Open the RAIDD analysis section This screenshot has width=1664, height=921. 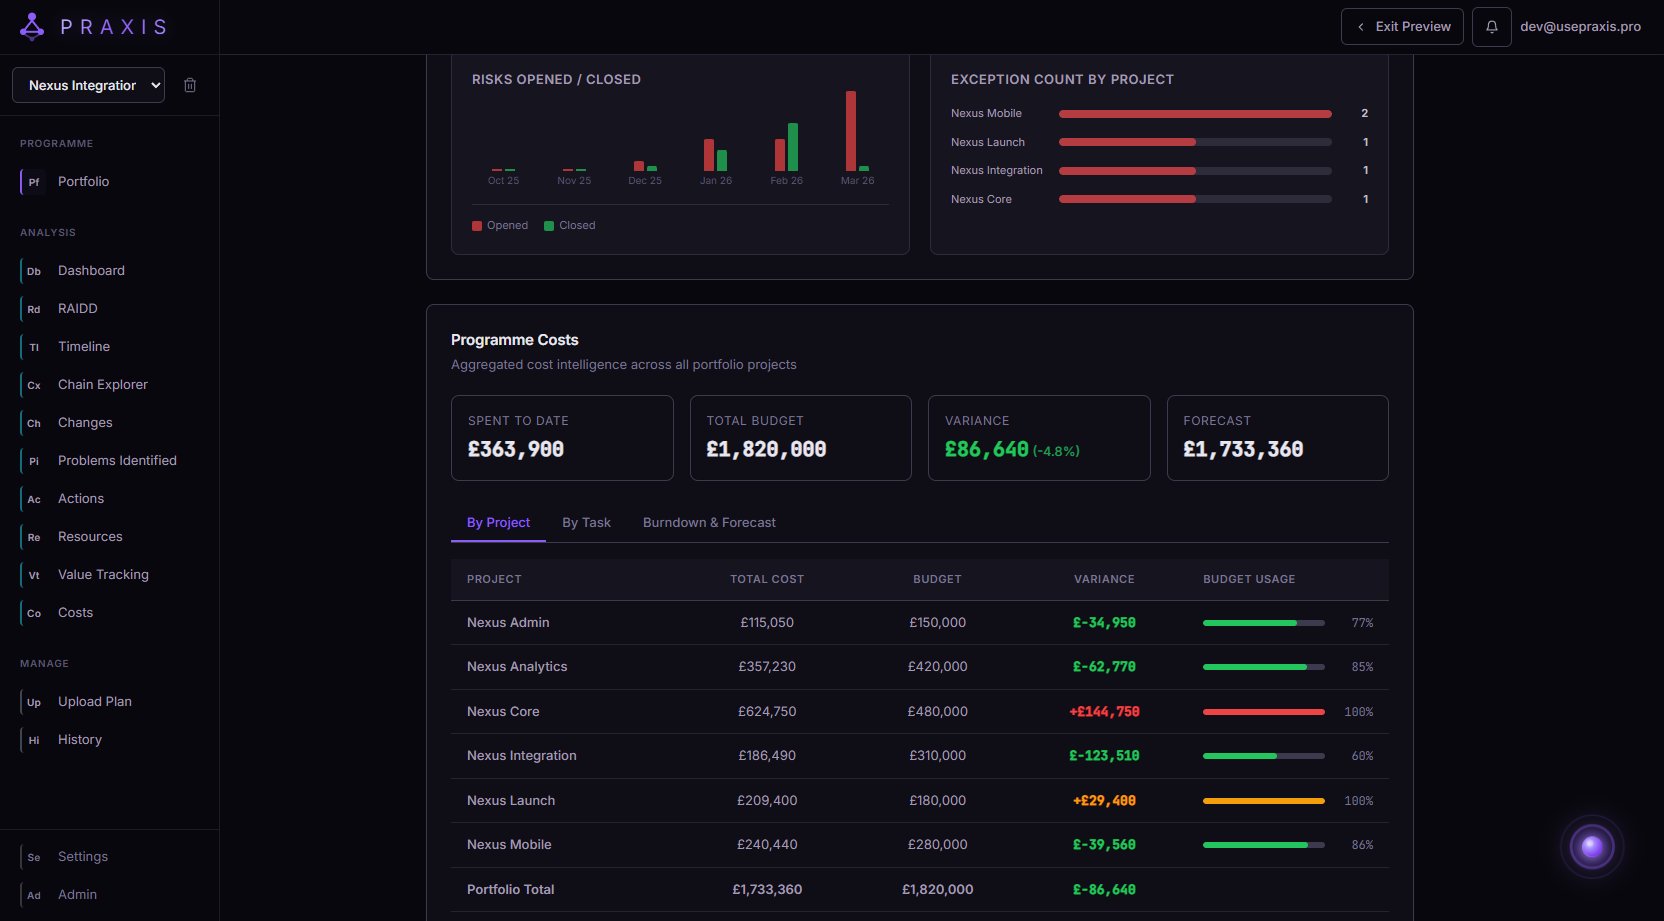77,308
